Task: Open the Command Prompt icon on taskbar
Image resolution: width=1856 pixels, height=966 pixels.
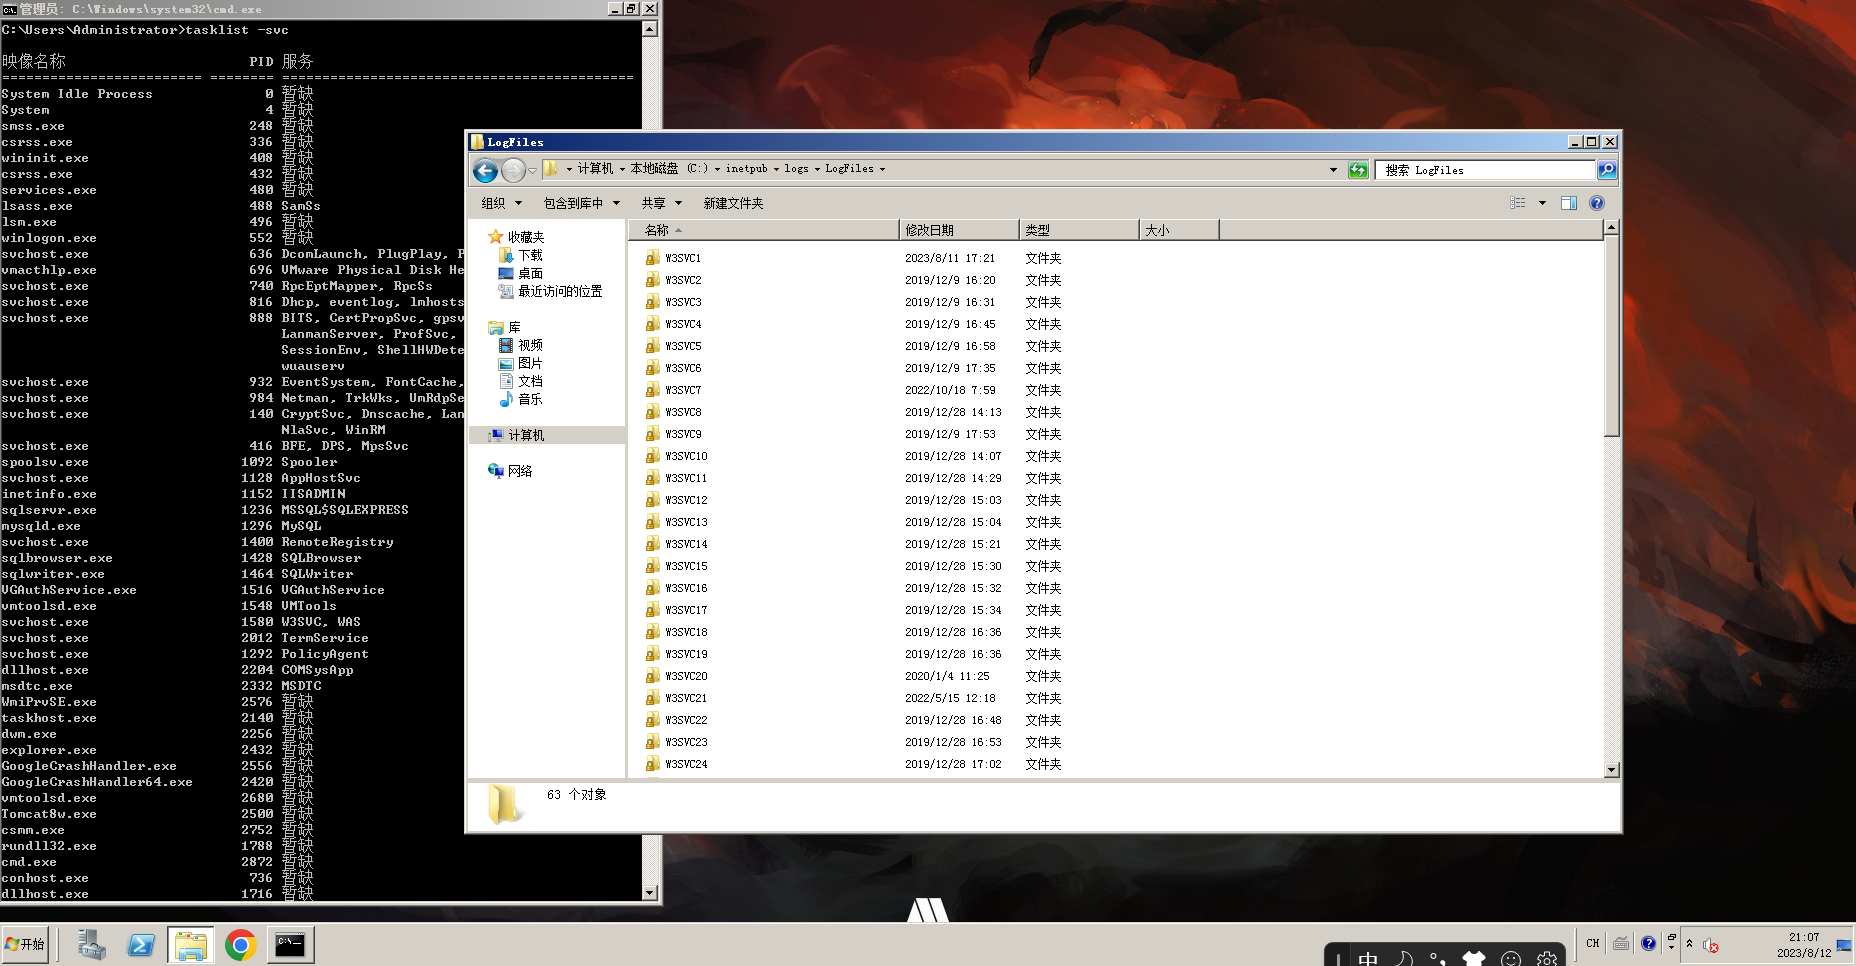Action: coord(290,944)
